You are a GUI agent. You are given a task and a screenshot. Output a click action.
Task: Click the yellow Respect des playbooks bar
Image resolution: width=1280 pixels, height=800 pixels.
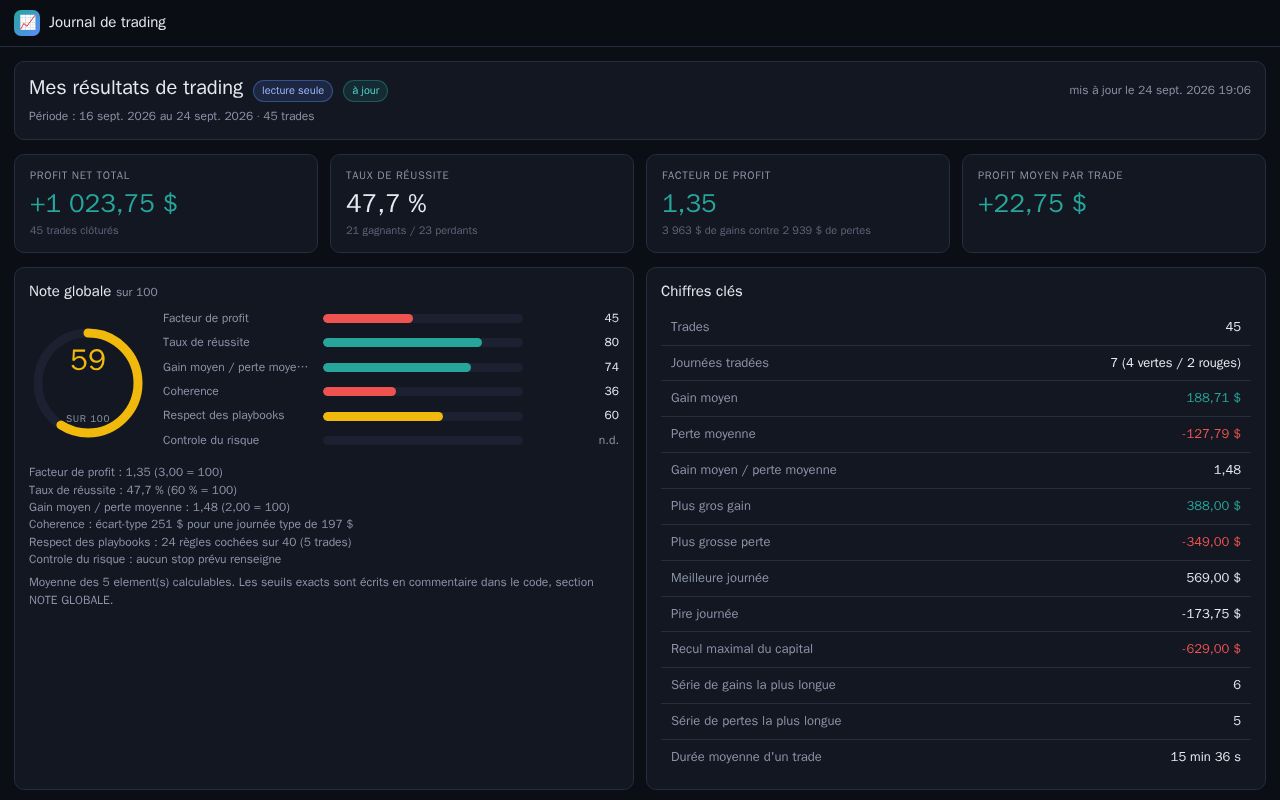(x=383, y=416)
